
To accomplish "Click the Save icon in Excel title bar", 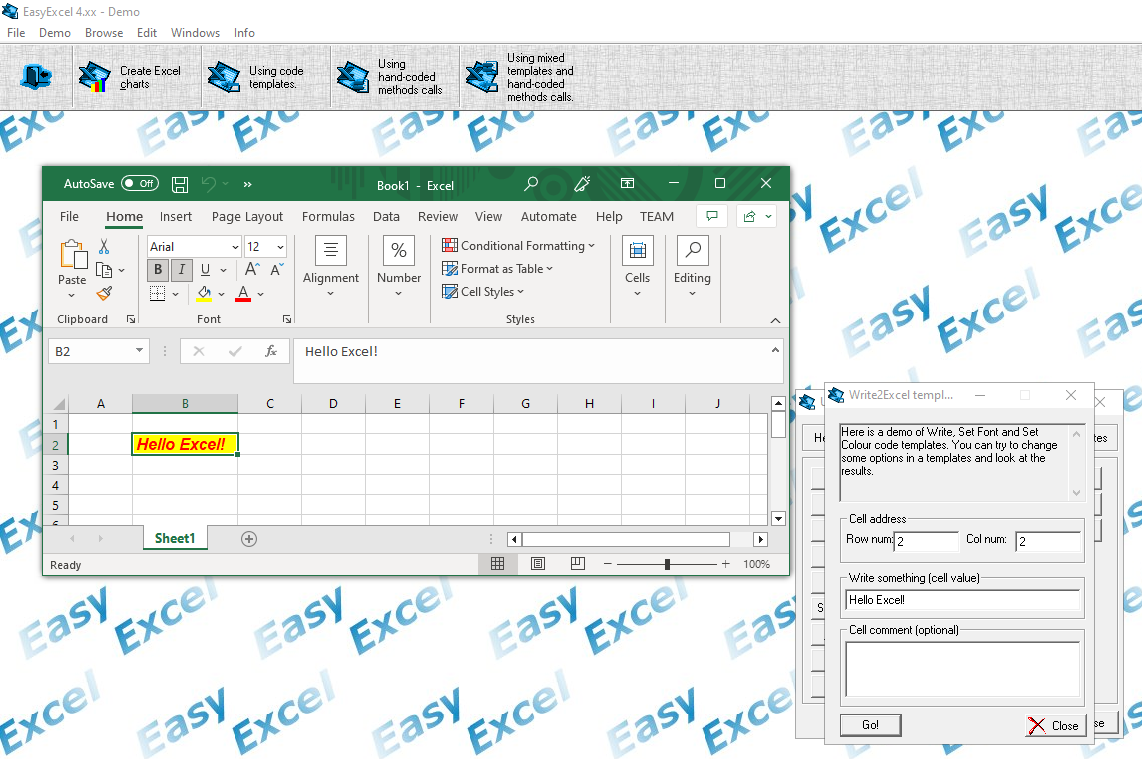I will [x=180, y=184].
